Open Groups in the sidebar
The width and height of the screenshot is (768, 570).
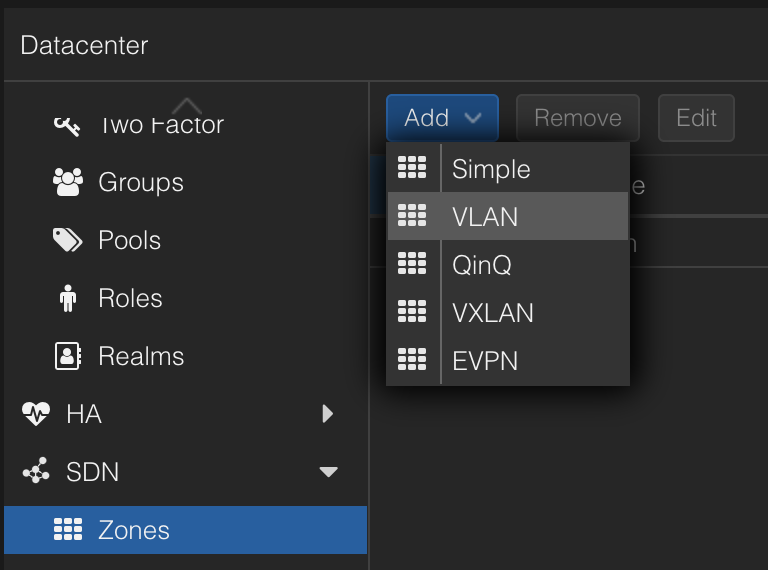pyautogui.click(x=186, y=182)
